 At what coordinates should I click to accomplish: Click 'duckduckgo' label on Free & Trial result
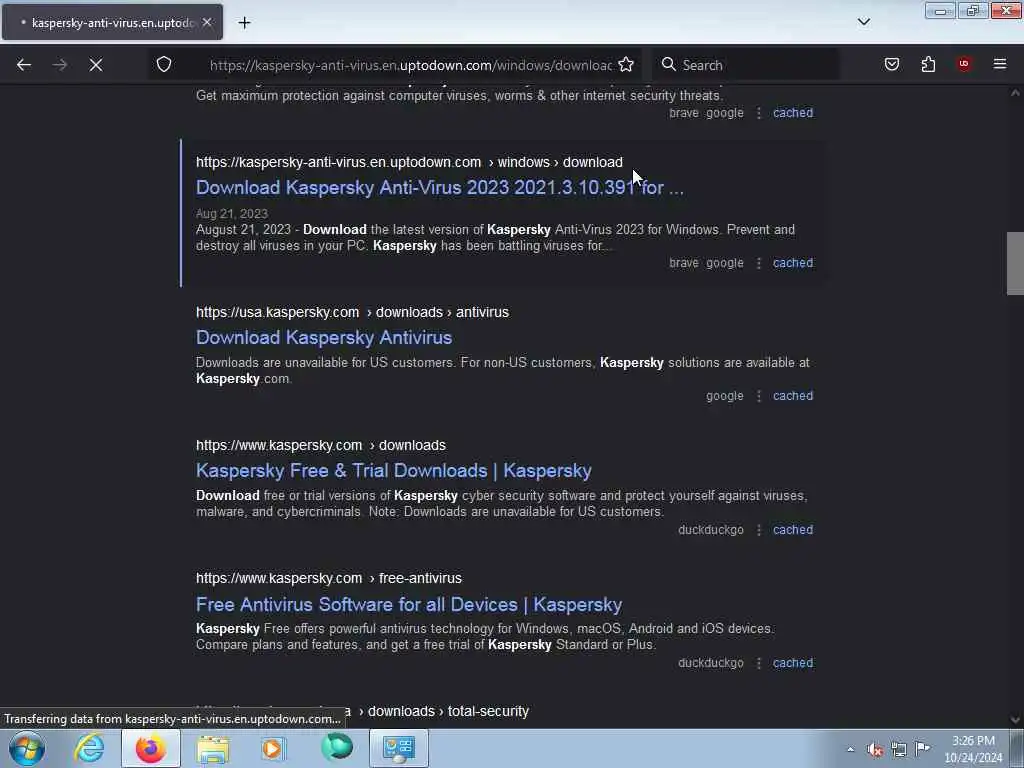click(x=711, y=530)
